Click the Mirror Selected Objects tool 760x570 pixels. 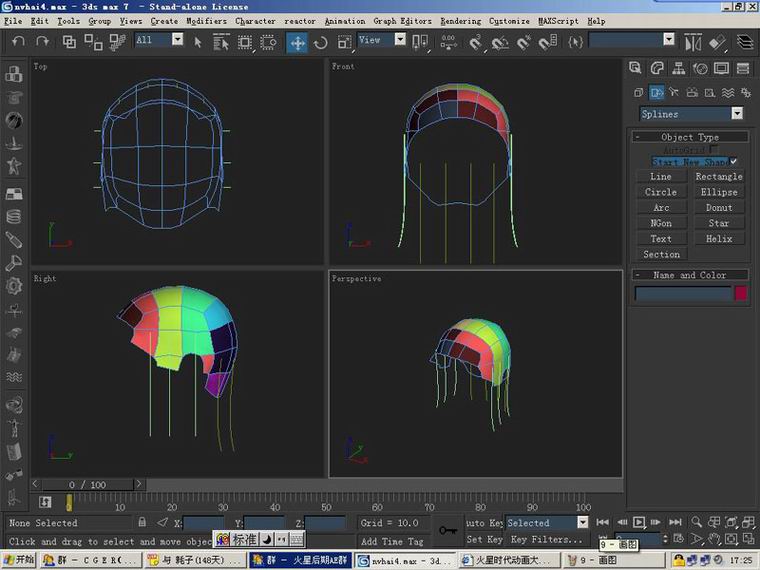[693, 43]
